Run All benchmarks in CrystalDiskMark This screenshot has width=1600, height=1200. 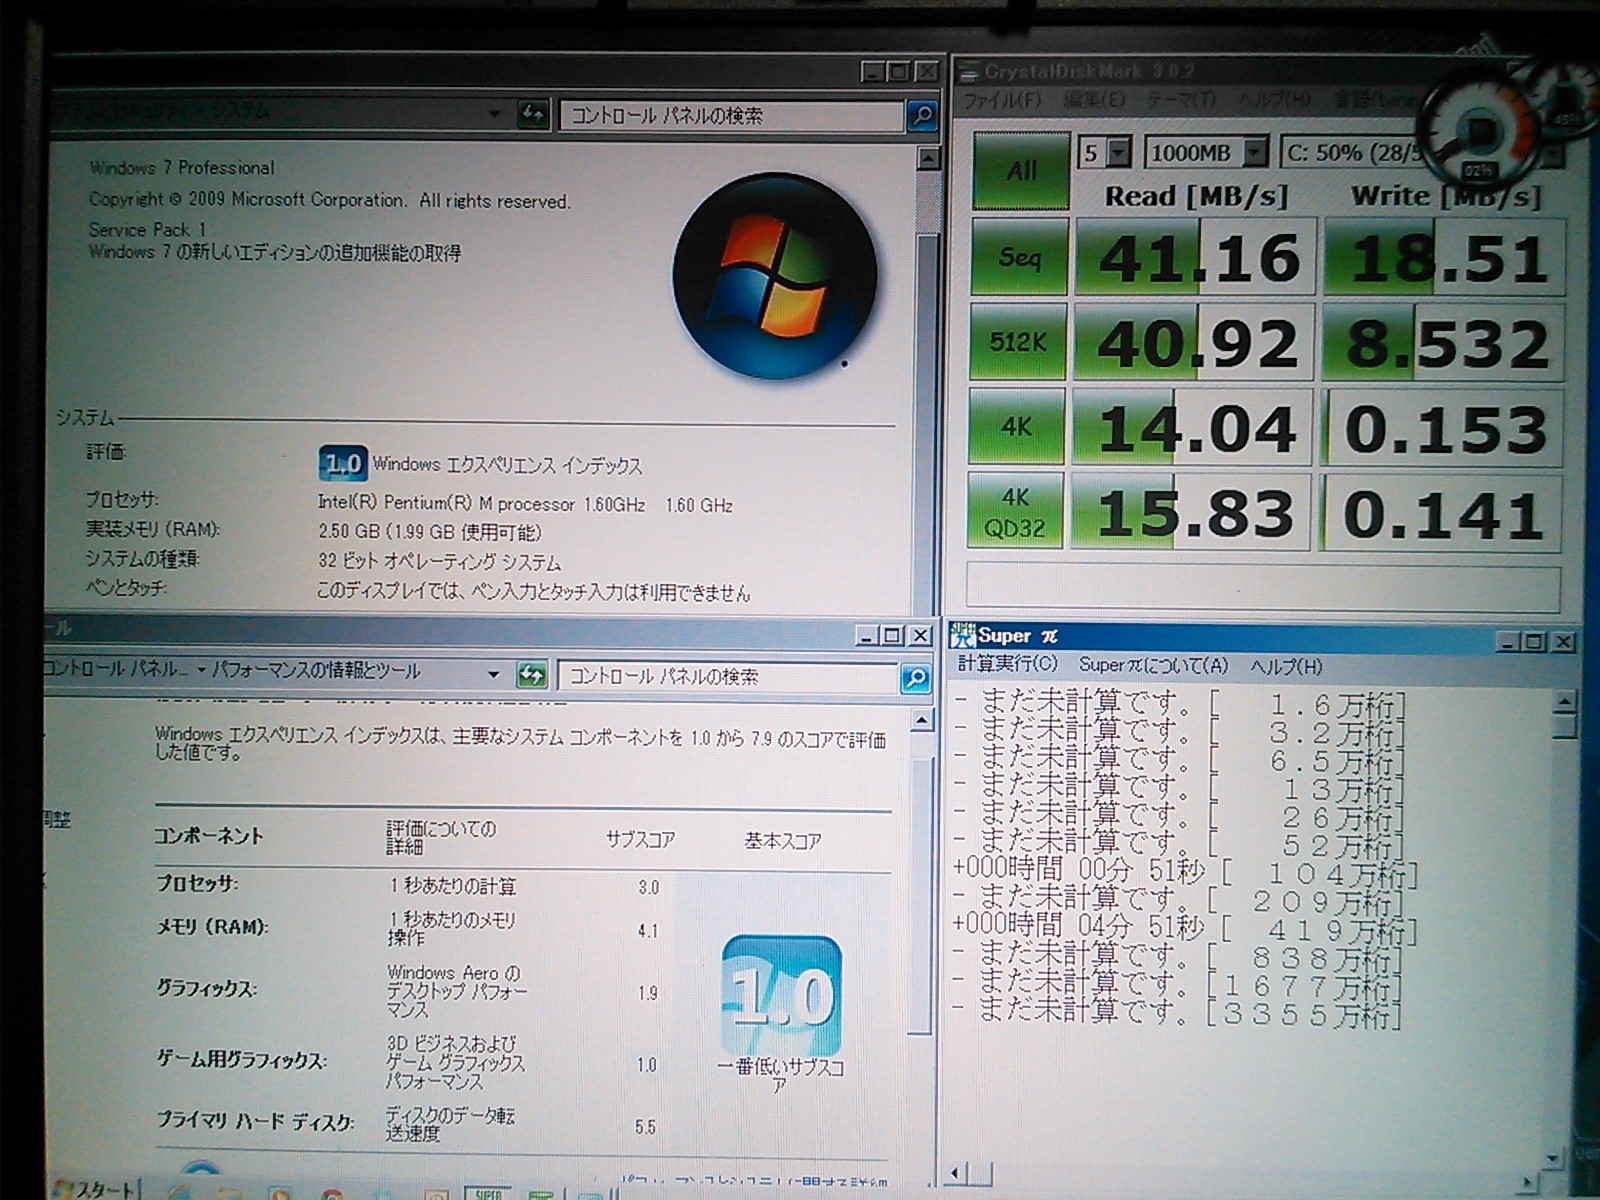click(1020, 170)
